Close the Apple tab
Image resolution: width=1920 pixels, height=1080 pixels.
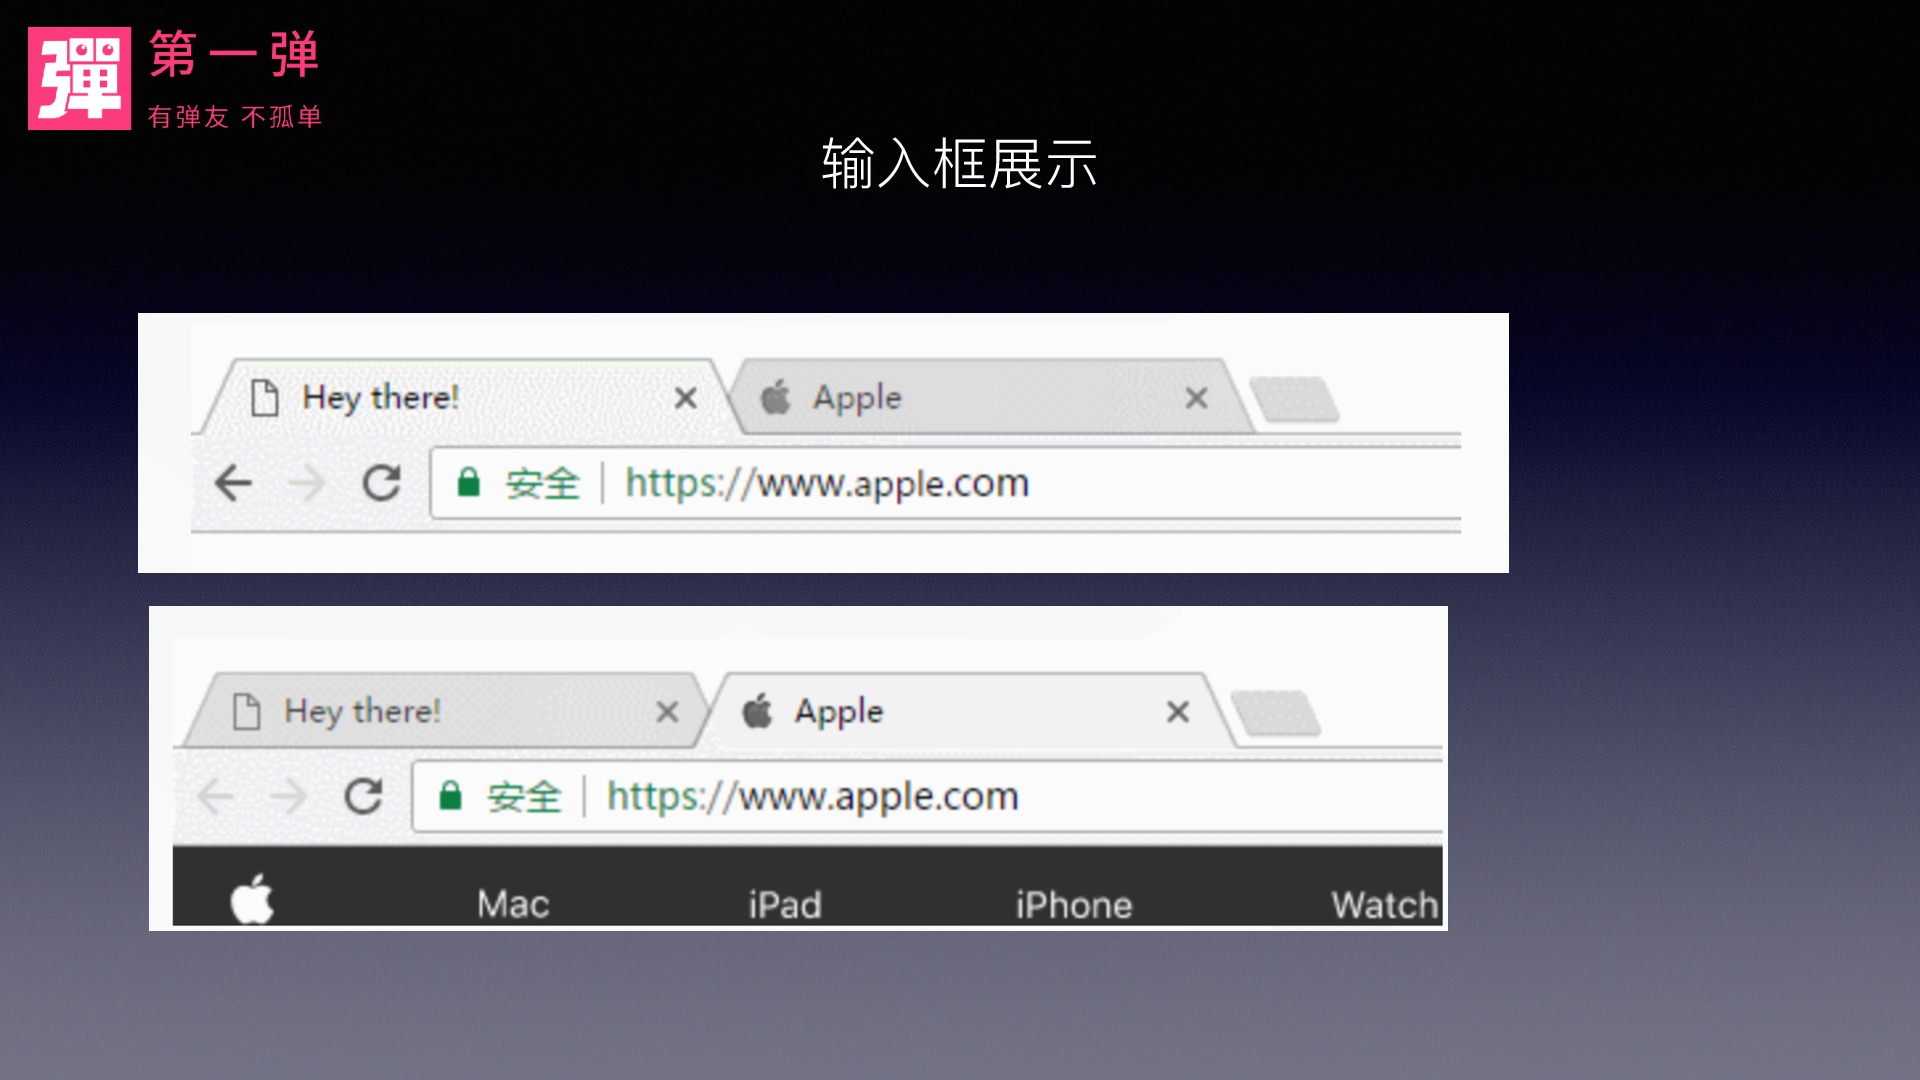coord(1196,397)
